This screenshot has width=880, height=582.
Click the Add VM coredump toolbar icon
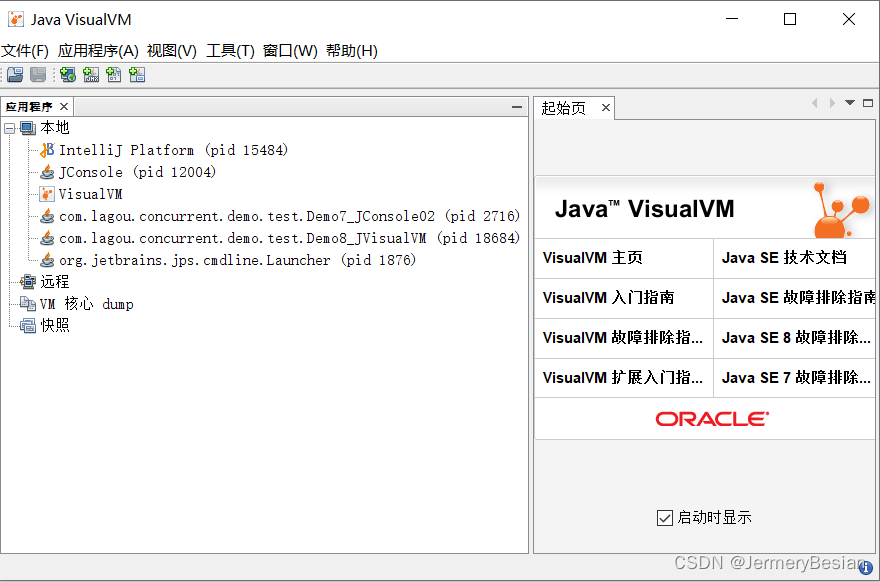point(114,75)
